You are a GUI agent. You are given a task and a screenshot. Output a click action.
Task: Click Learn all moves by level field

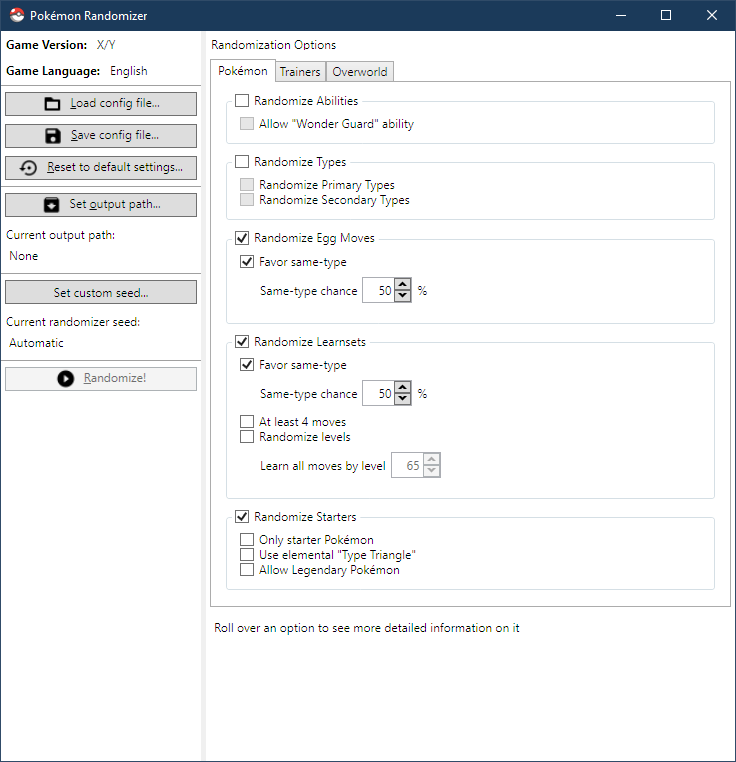coord(408,465)
